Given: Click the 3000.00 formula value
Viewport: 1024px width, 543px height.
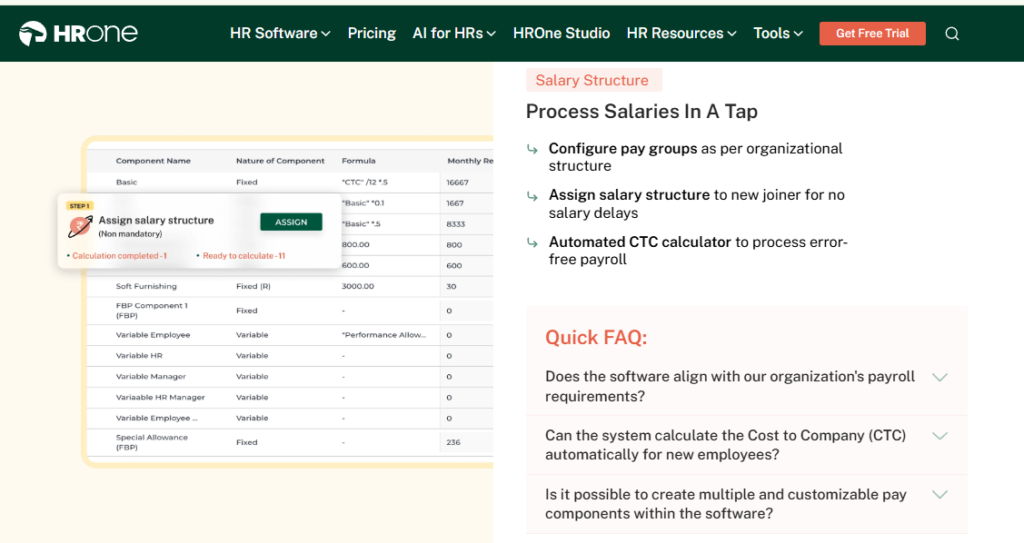Looking at the screenshot, I should [358, 286].
